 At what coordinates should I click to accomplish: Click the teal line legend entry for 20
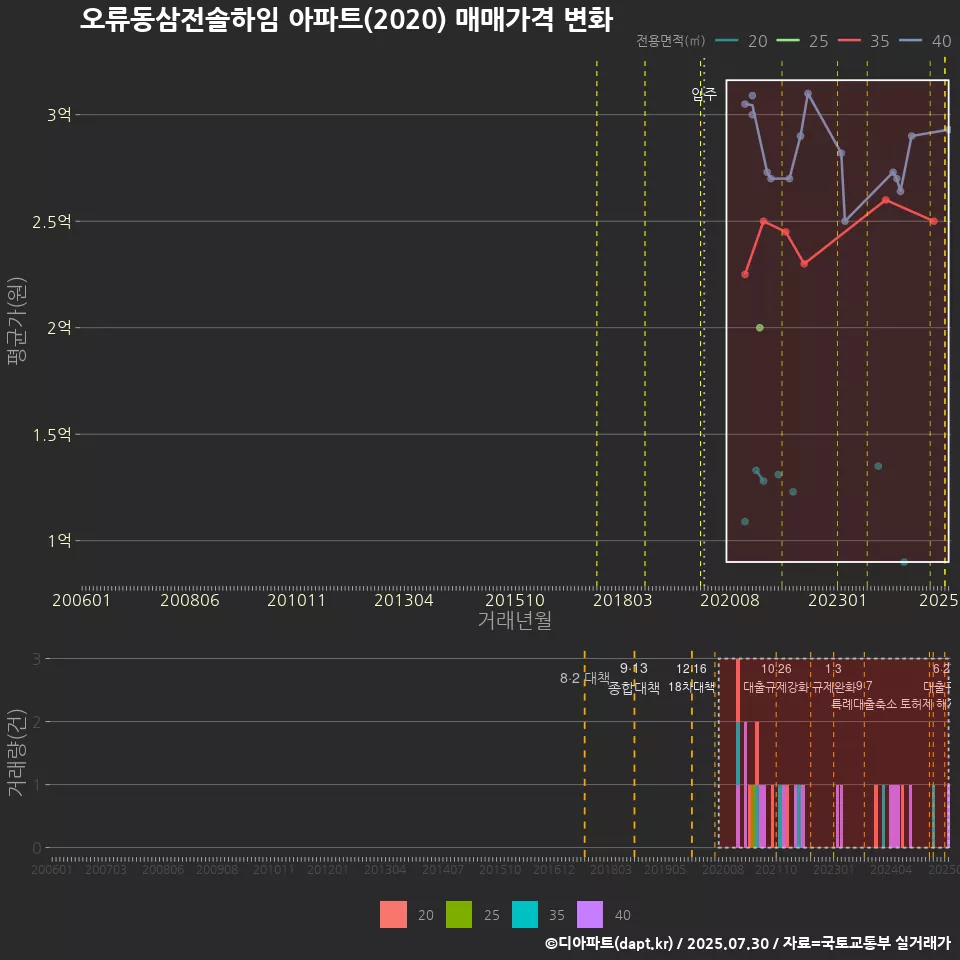[741, 41]
